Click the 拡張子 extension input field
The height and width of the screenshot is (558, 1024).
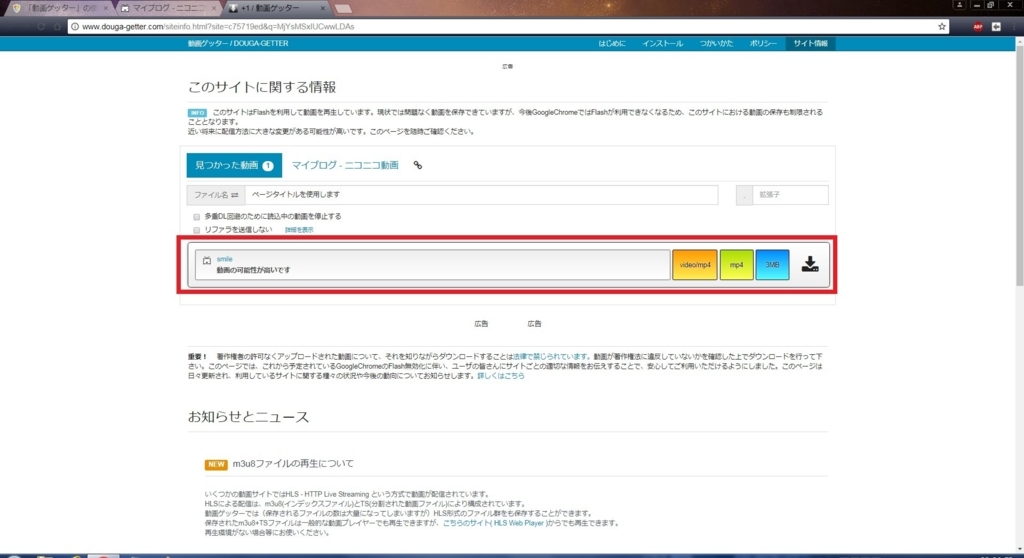(790, 195)
